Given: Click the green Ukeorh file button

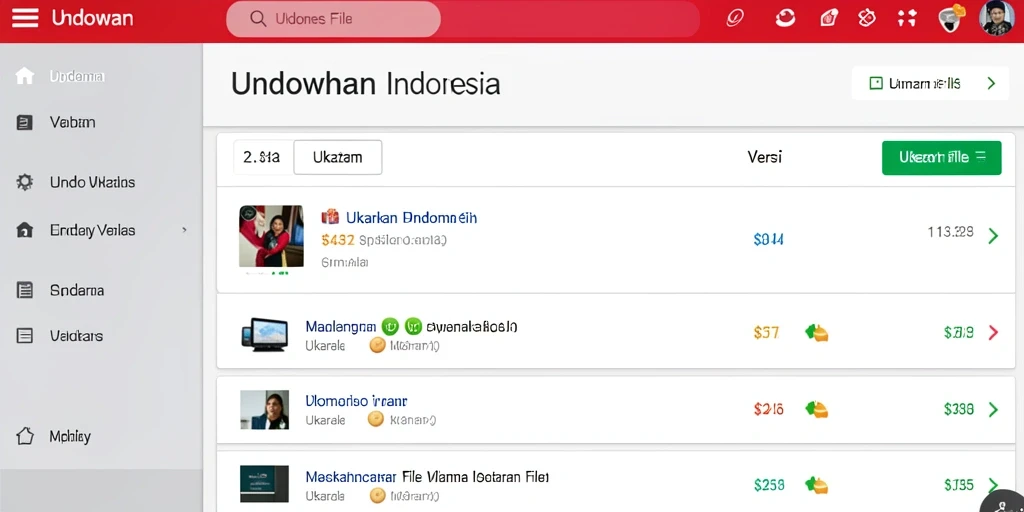Looking at the screenshot, I should pos(941,157).
